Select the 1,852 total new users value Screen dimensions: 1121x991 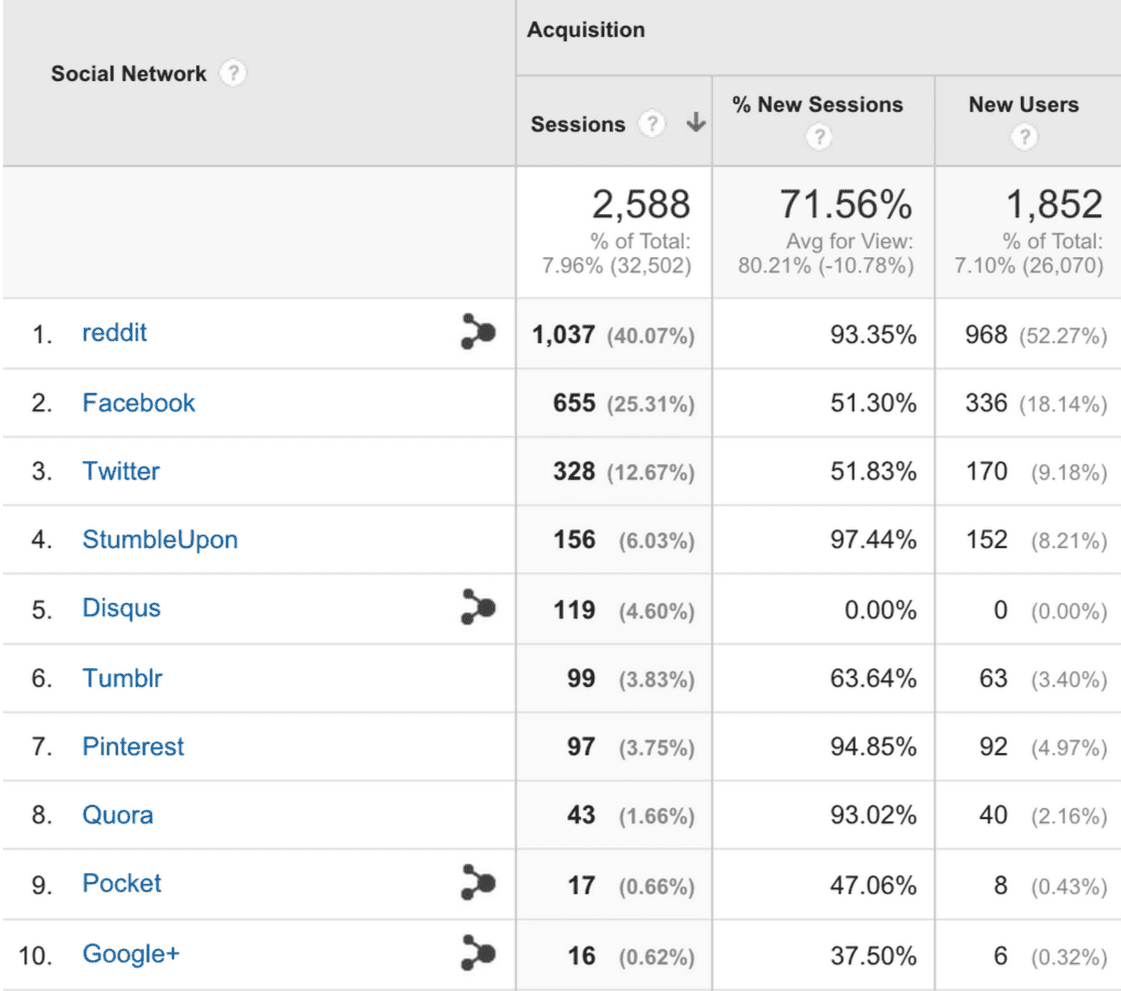pos(1055,204)
